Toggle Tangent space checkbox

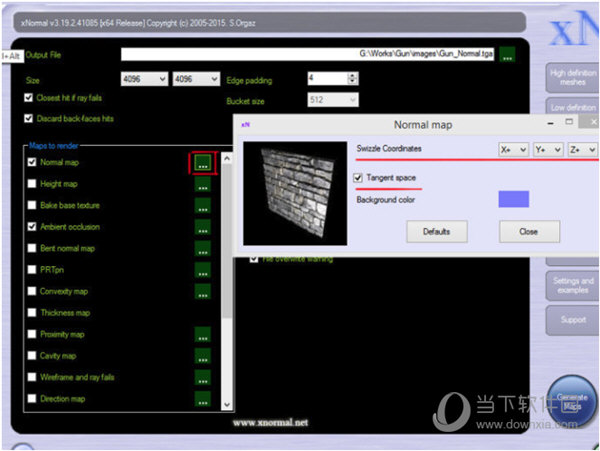click(358, 178)
